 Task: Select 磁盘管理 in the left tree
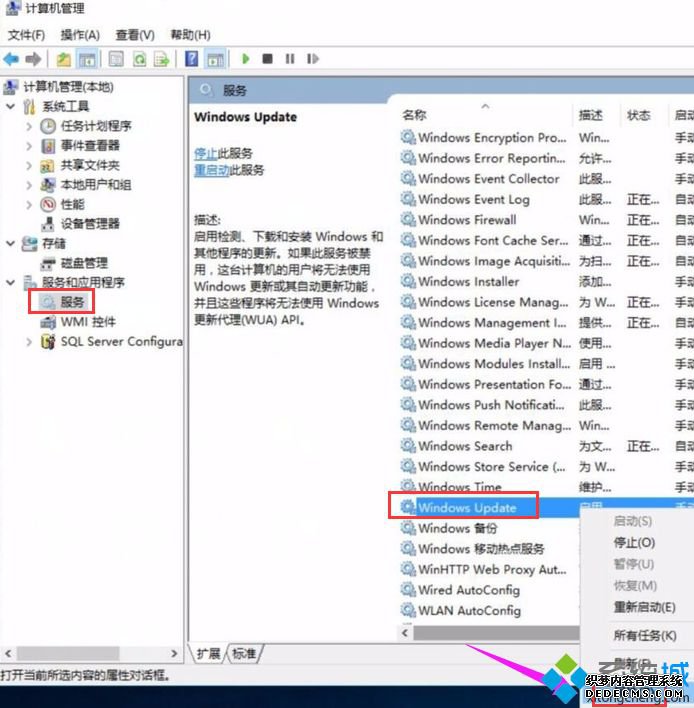point(84,263)
